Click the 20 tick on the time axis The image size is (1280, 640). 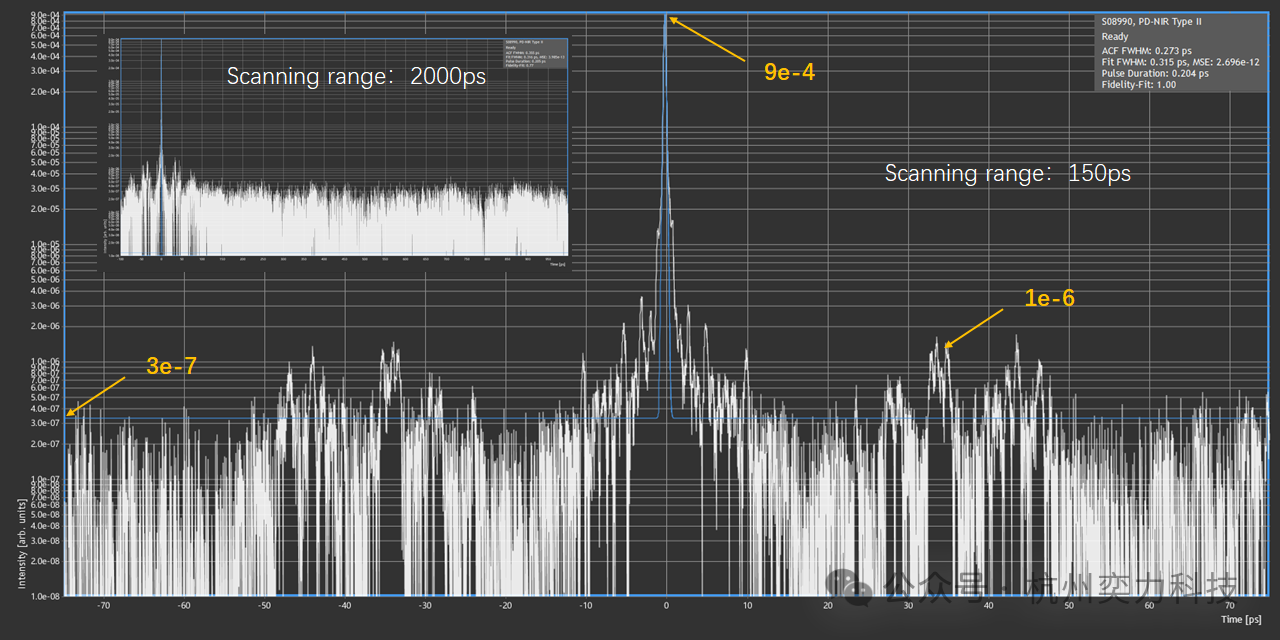click(827, 605)
